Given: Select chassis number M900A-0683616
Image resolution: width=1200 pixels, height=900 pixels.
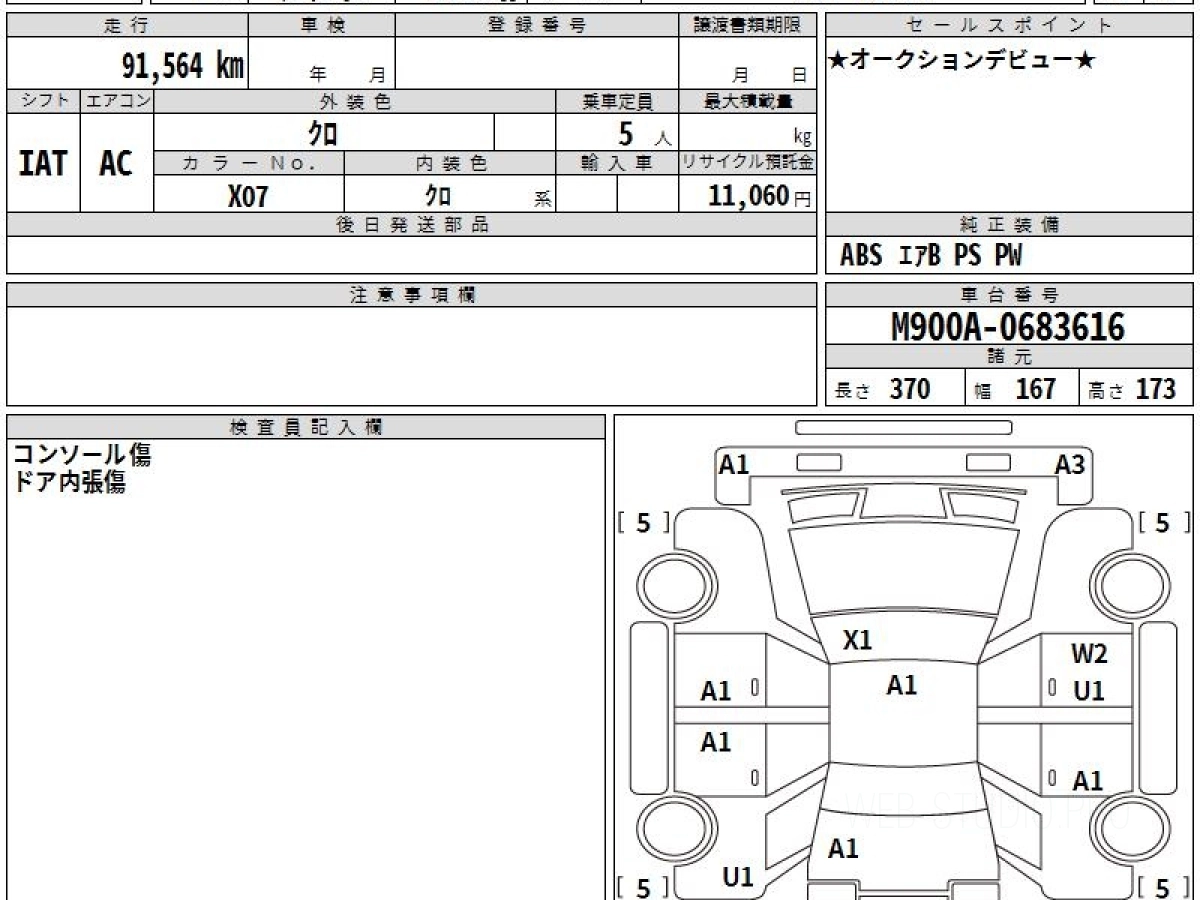Looking at the screenshot, I should (1008, 327).
